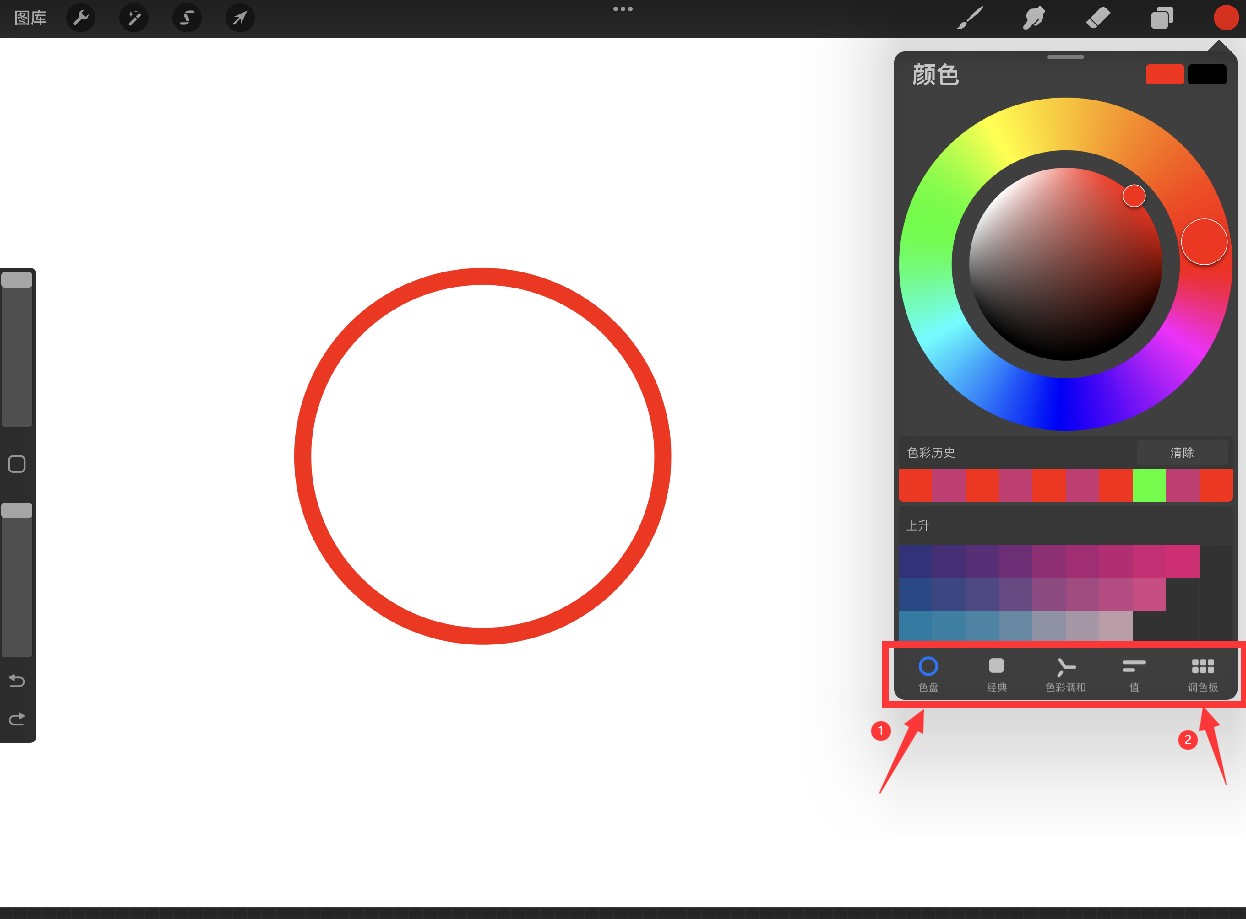Switch to the 经典 color tab
The height and width of the screenshot is (919, 1246).
point(996,674)
